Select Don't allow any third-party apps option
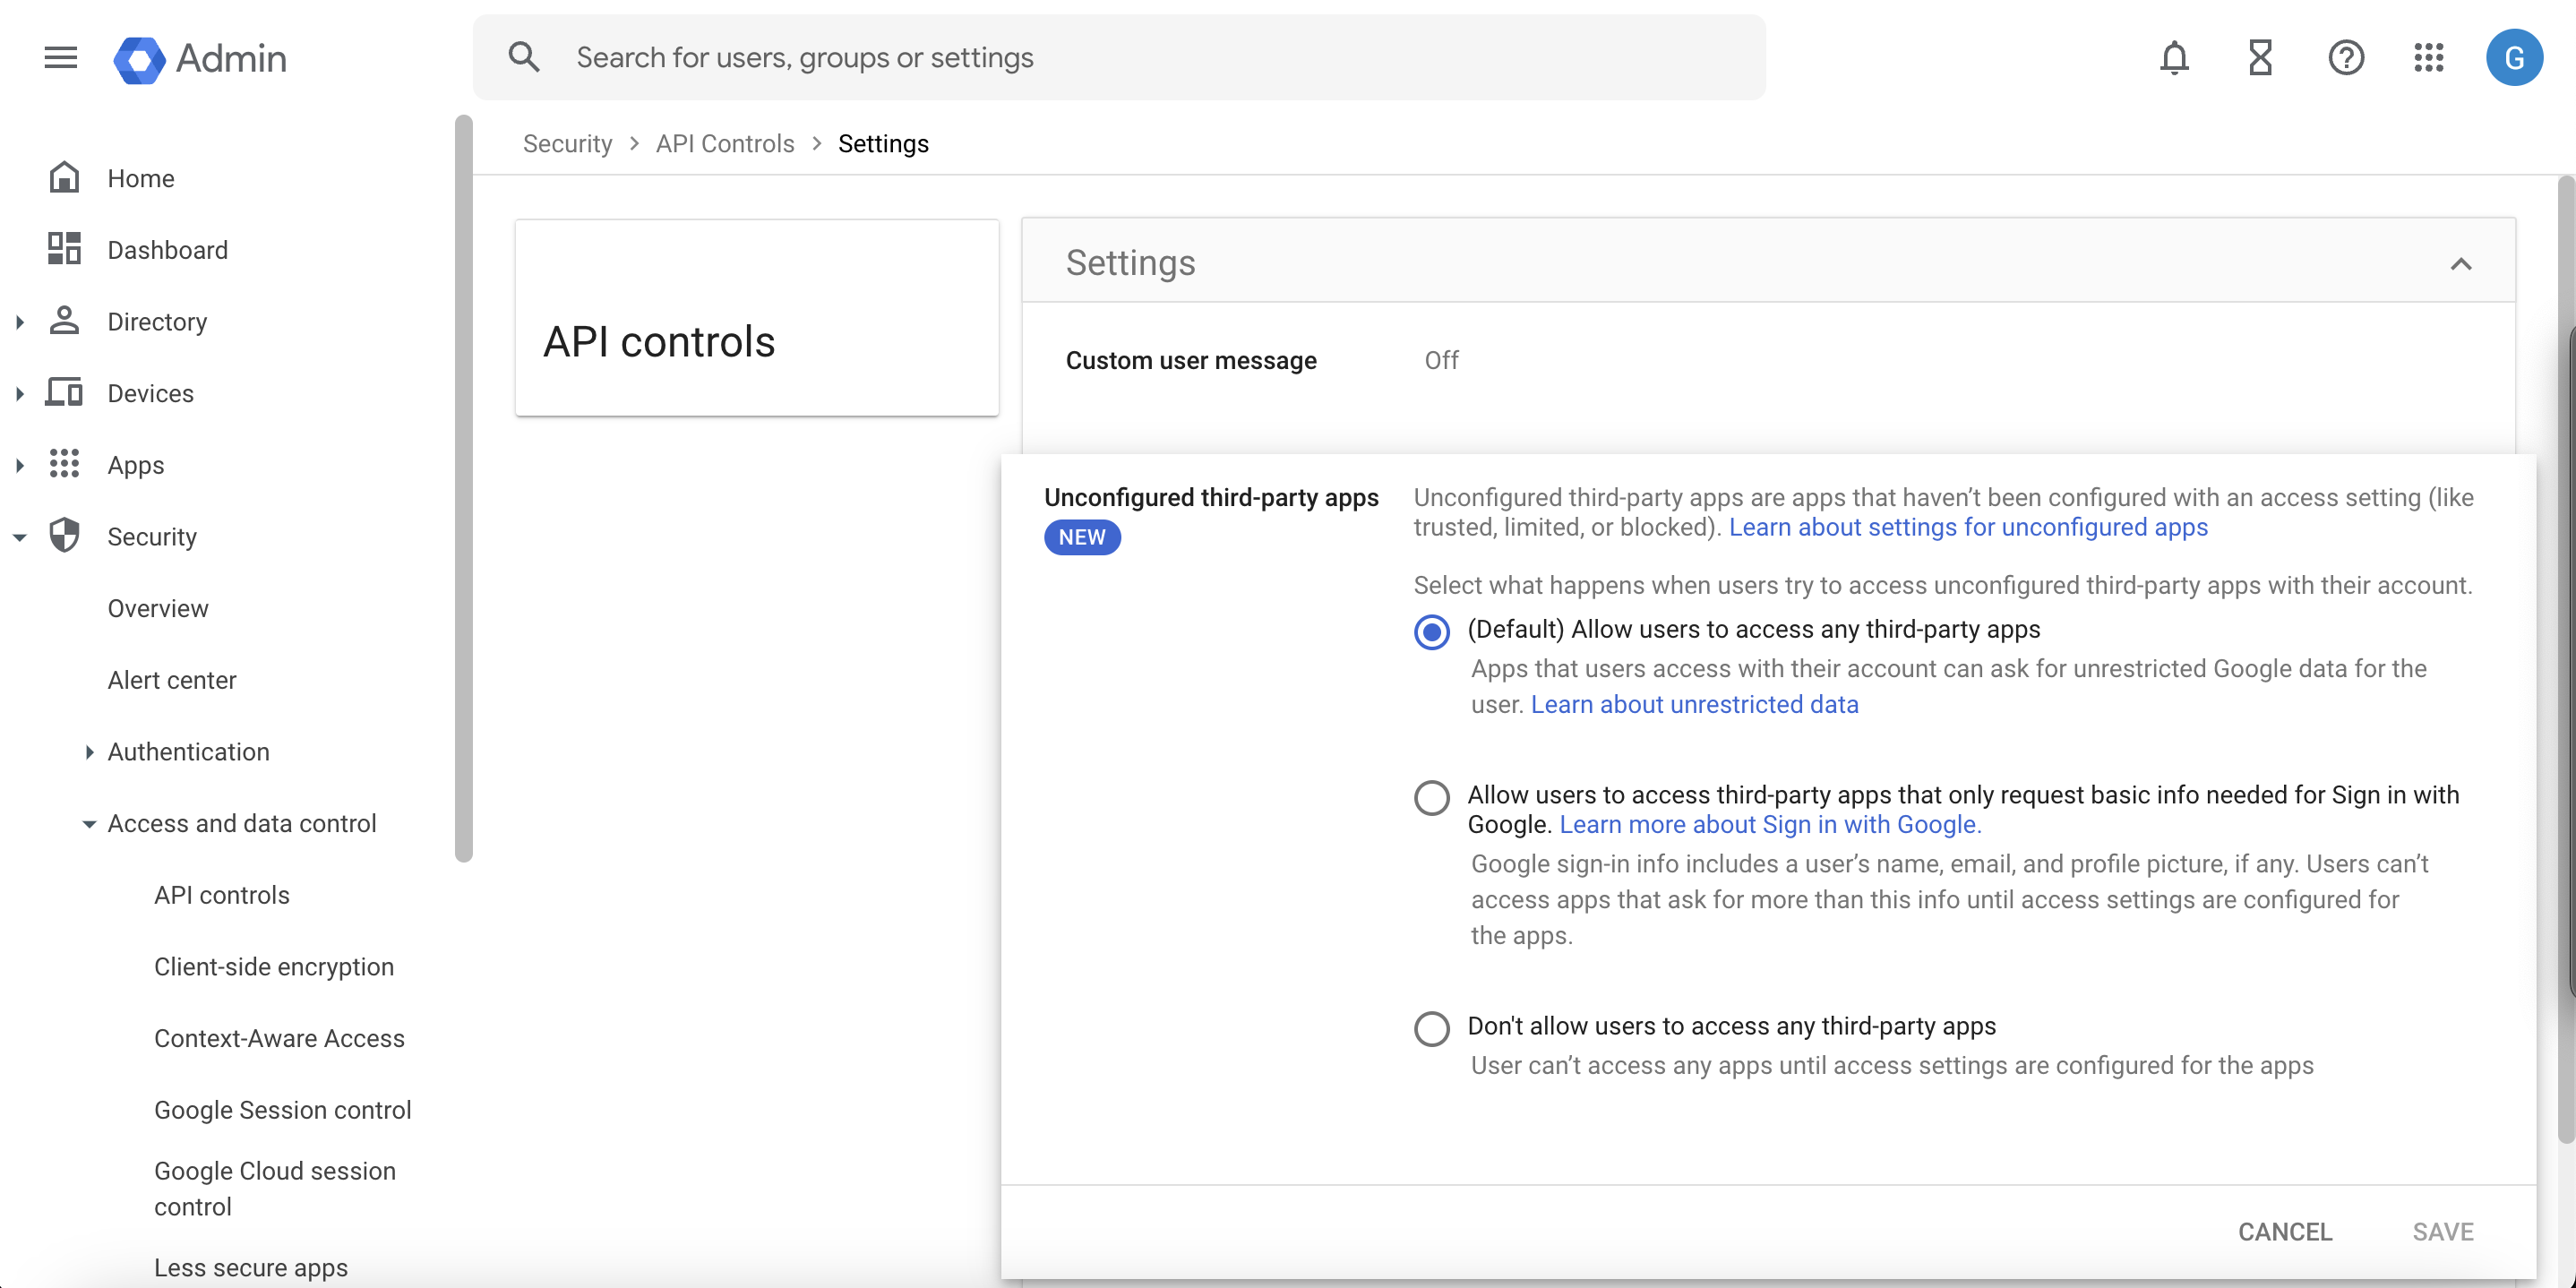 tap(1432, 1028)
